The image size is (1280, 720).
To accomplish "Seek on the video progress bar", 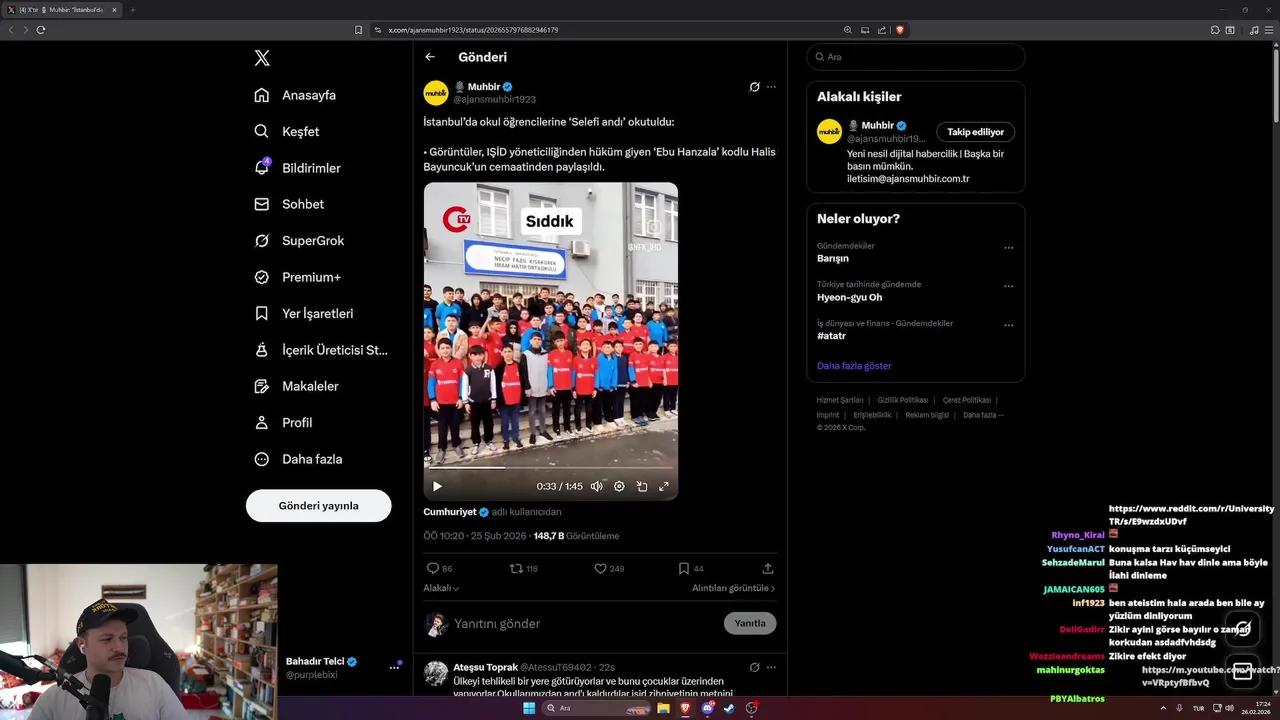I will tap(550, 467).
